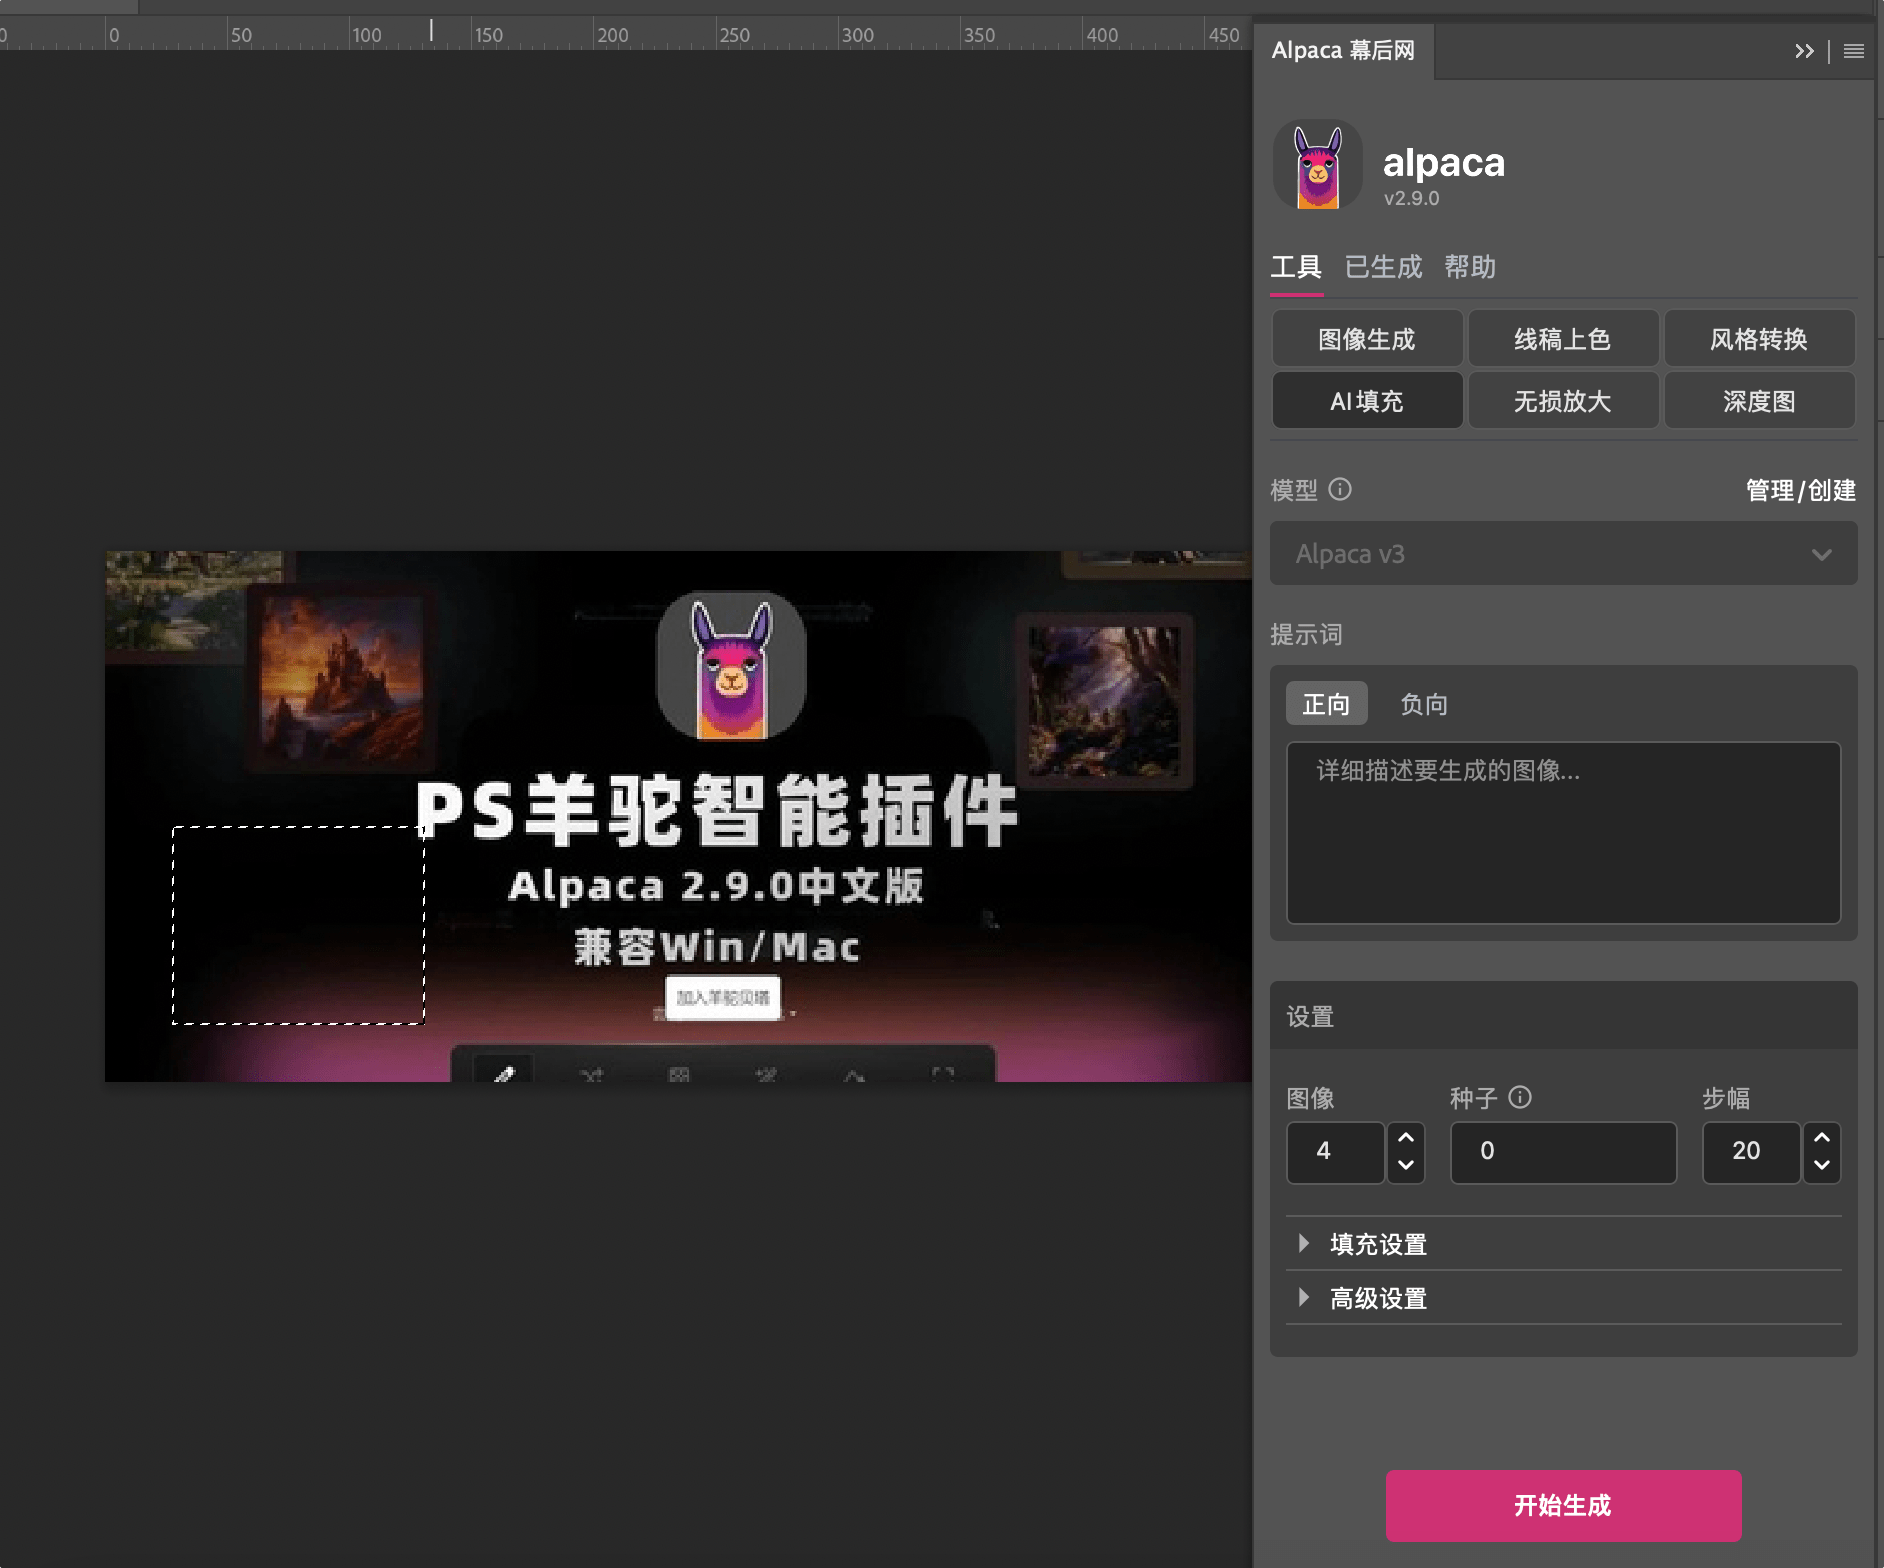
Task: Select the 深度图 tool
Action: (x=1759, y=401)
